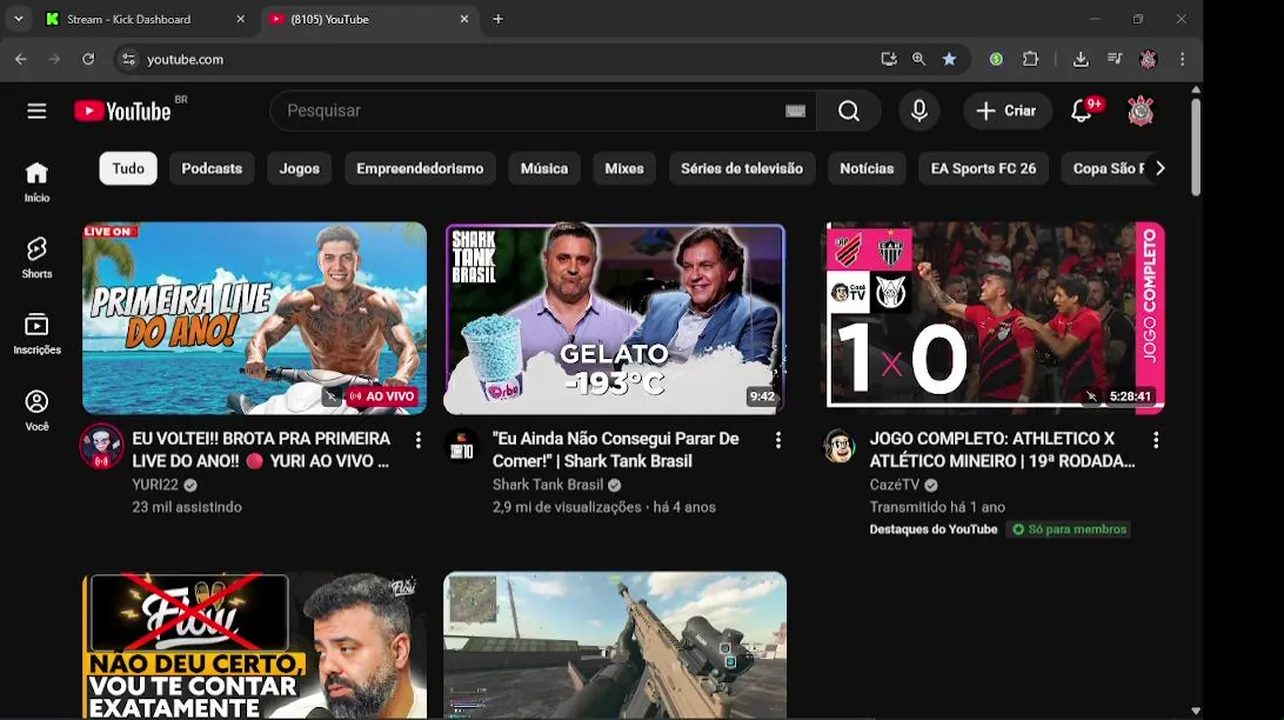Open the CazéTV channel avatar
This screenshot has height=720, width=1284.
point(839,446)
